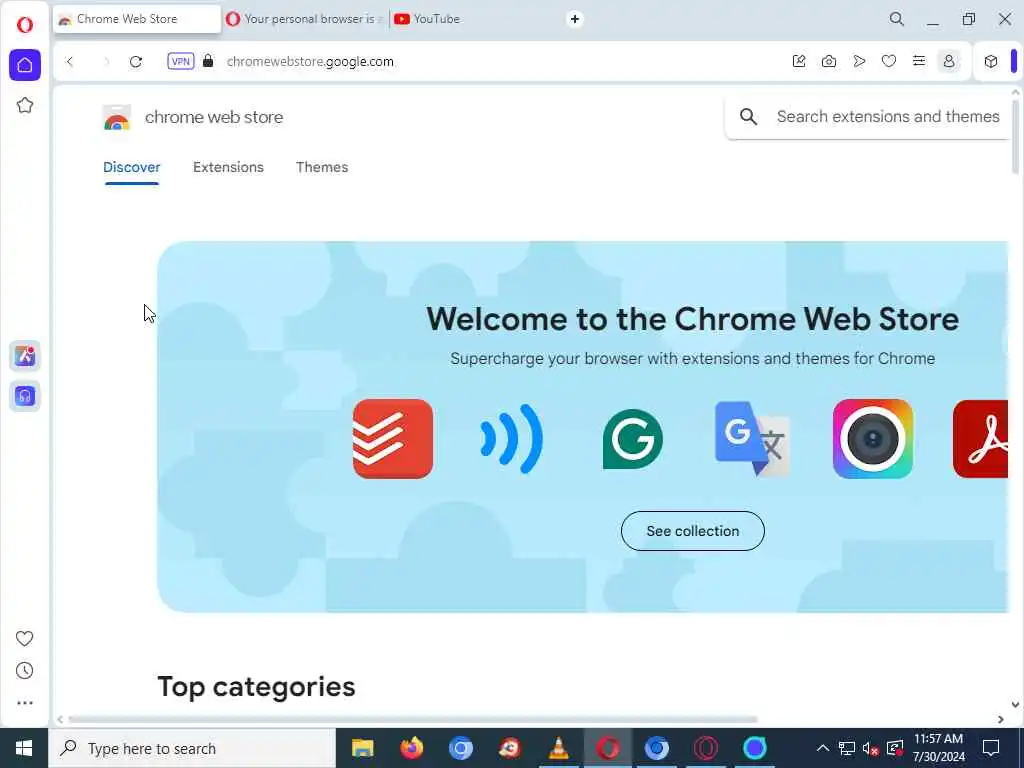Click the Welcome to the Chrome Web Store heading

tap(692, 319)
